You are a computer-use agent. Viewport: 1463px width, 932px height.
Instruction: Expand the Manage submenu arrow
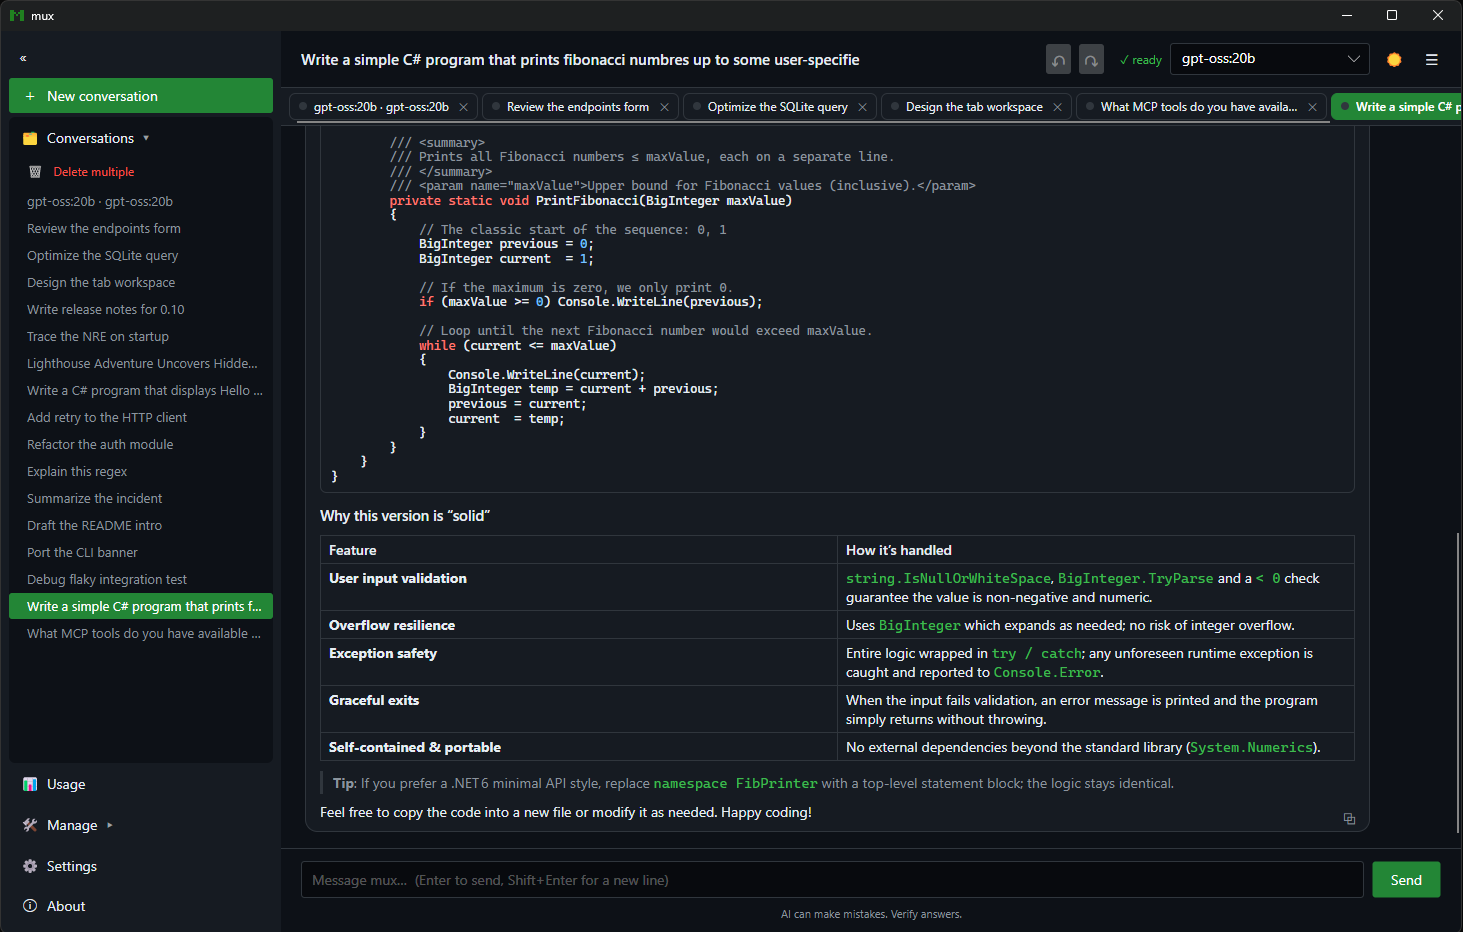[110, 826]
